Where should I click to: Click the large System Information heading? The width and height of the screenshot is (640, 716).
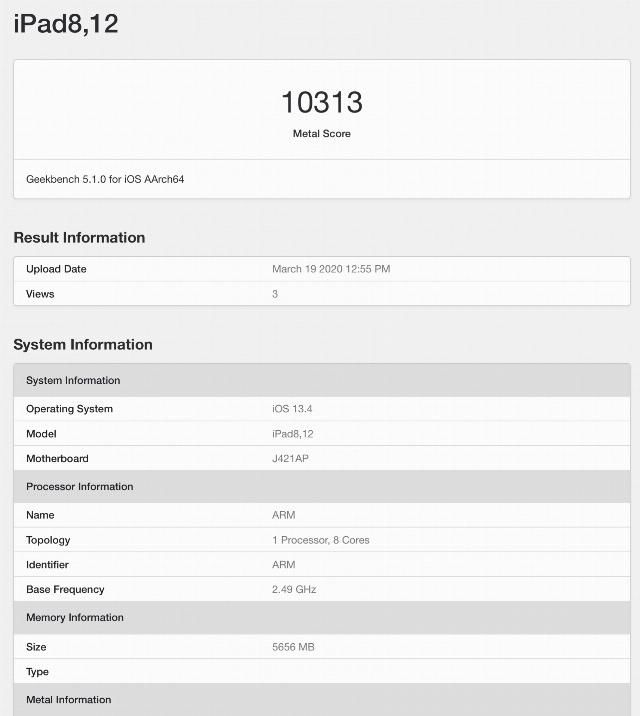coord(83,344)
